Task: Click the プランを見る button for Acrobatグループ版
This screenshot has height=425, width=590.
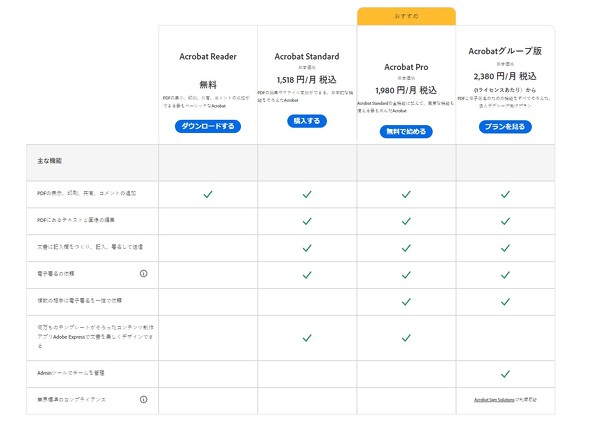Action: [505, 127]
